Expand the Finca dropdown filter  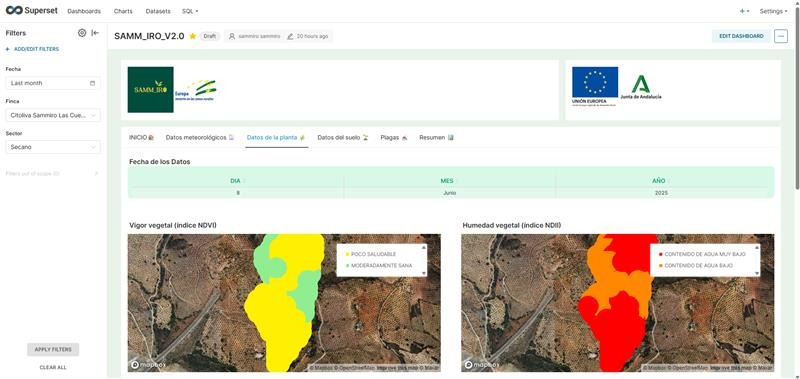[53, 115]
